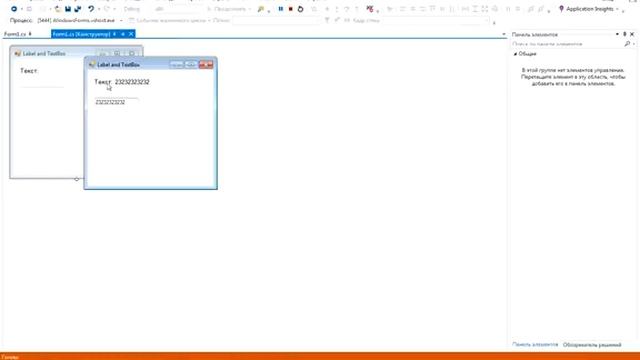Stop debugging with the red square icon

click(x=291, y=9)
